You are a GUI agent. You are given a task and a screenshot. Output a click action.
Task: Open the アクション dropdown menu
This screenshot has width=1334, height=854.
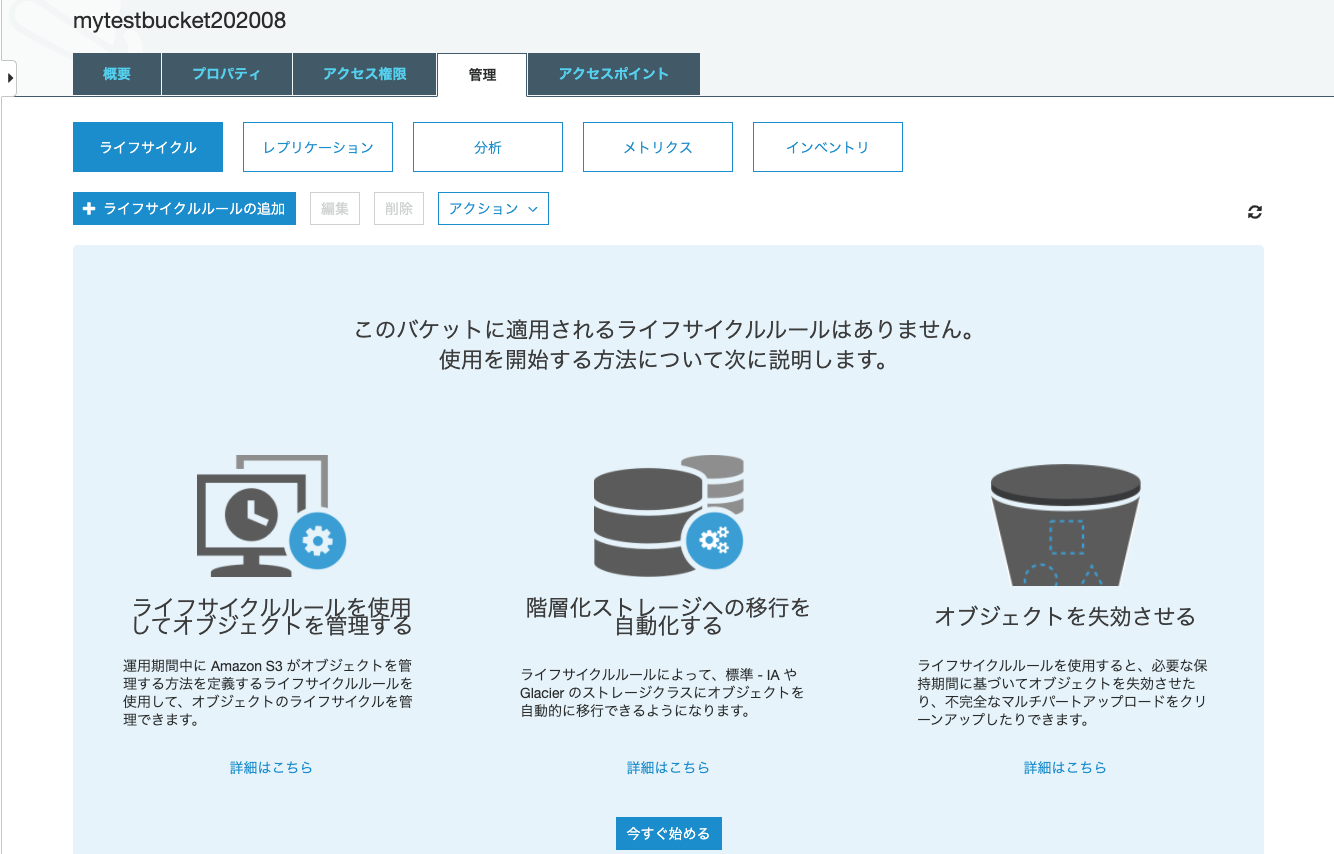(493, 208)
